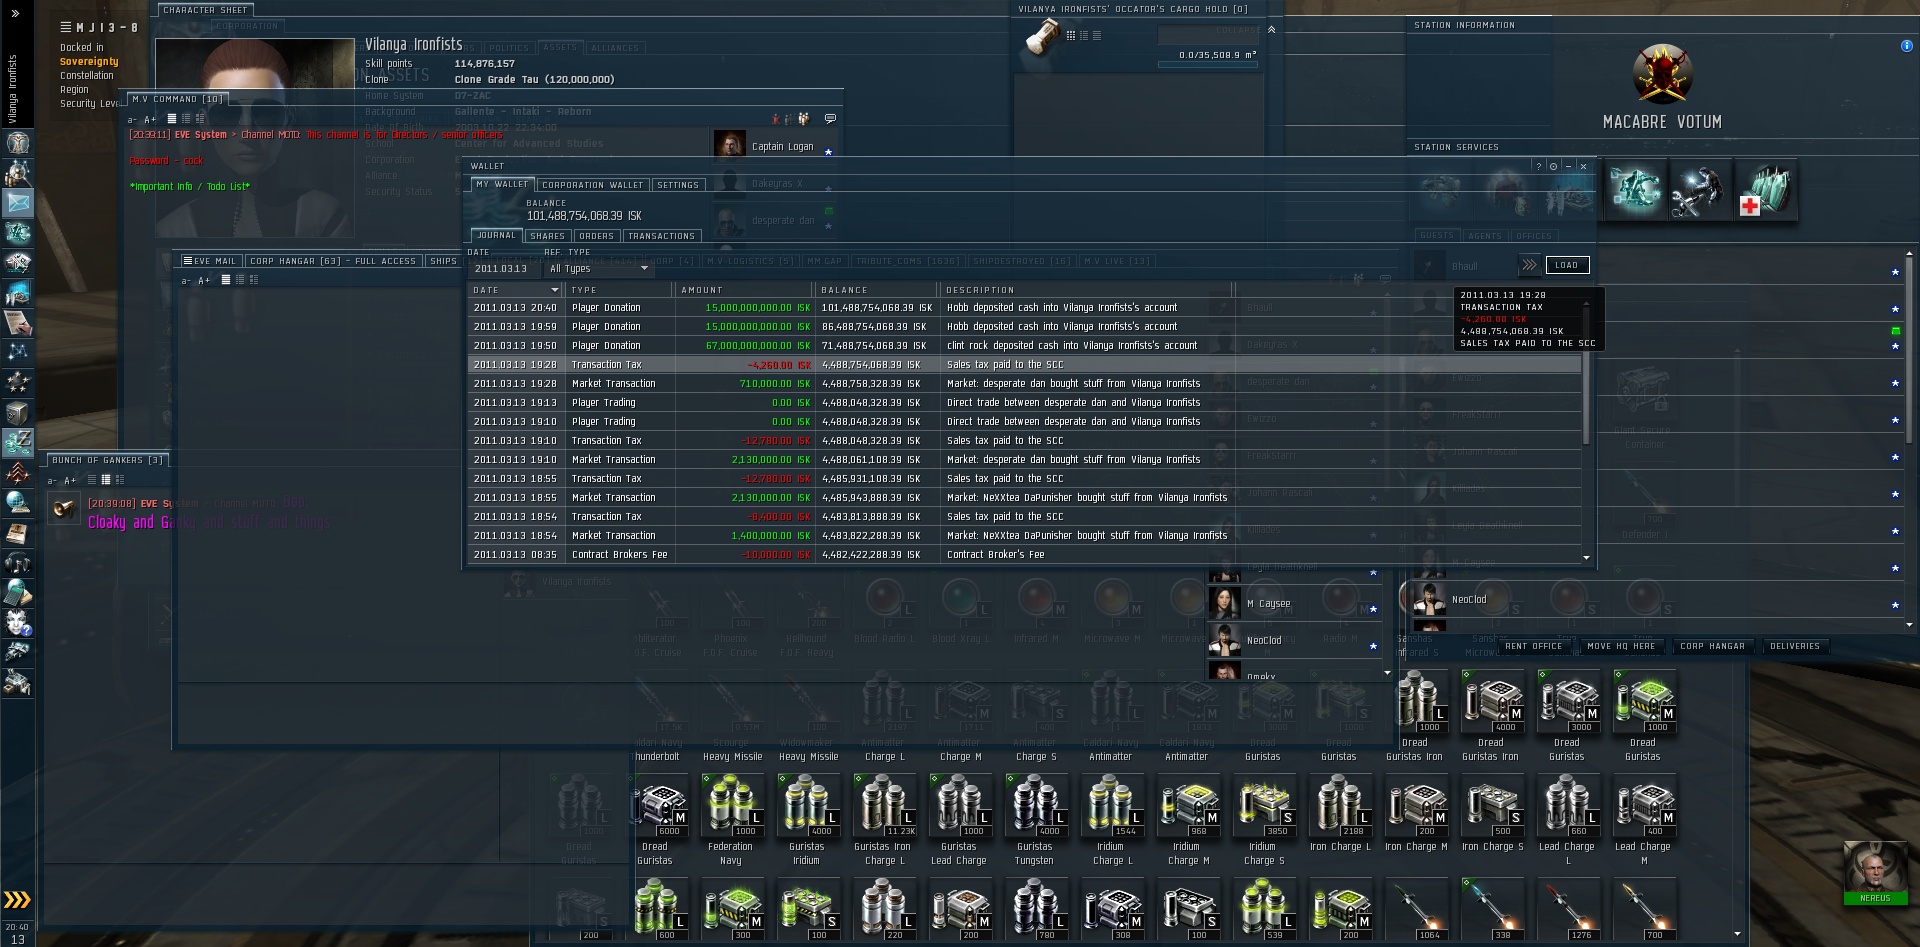1920x947 pixels.
Task: Open the Jukebox headphones icon
Action: pos(17,563)
